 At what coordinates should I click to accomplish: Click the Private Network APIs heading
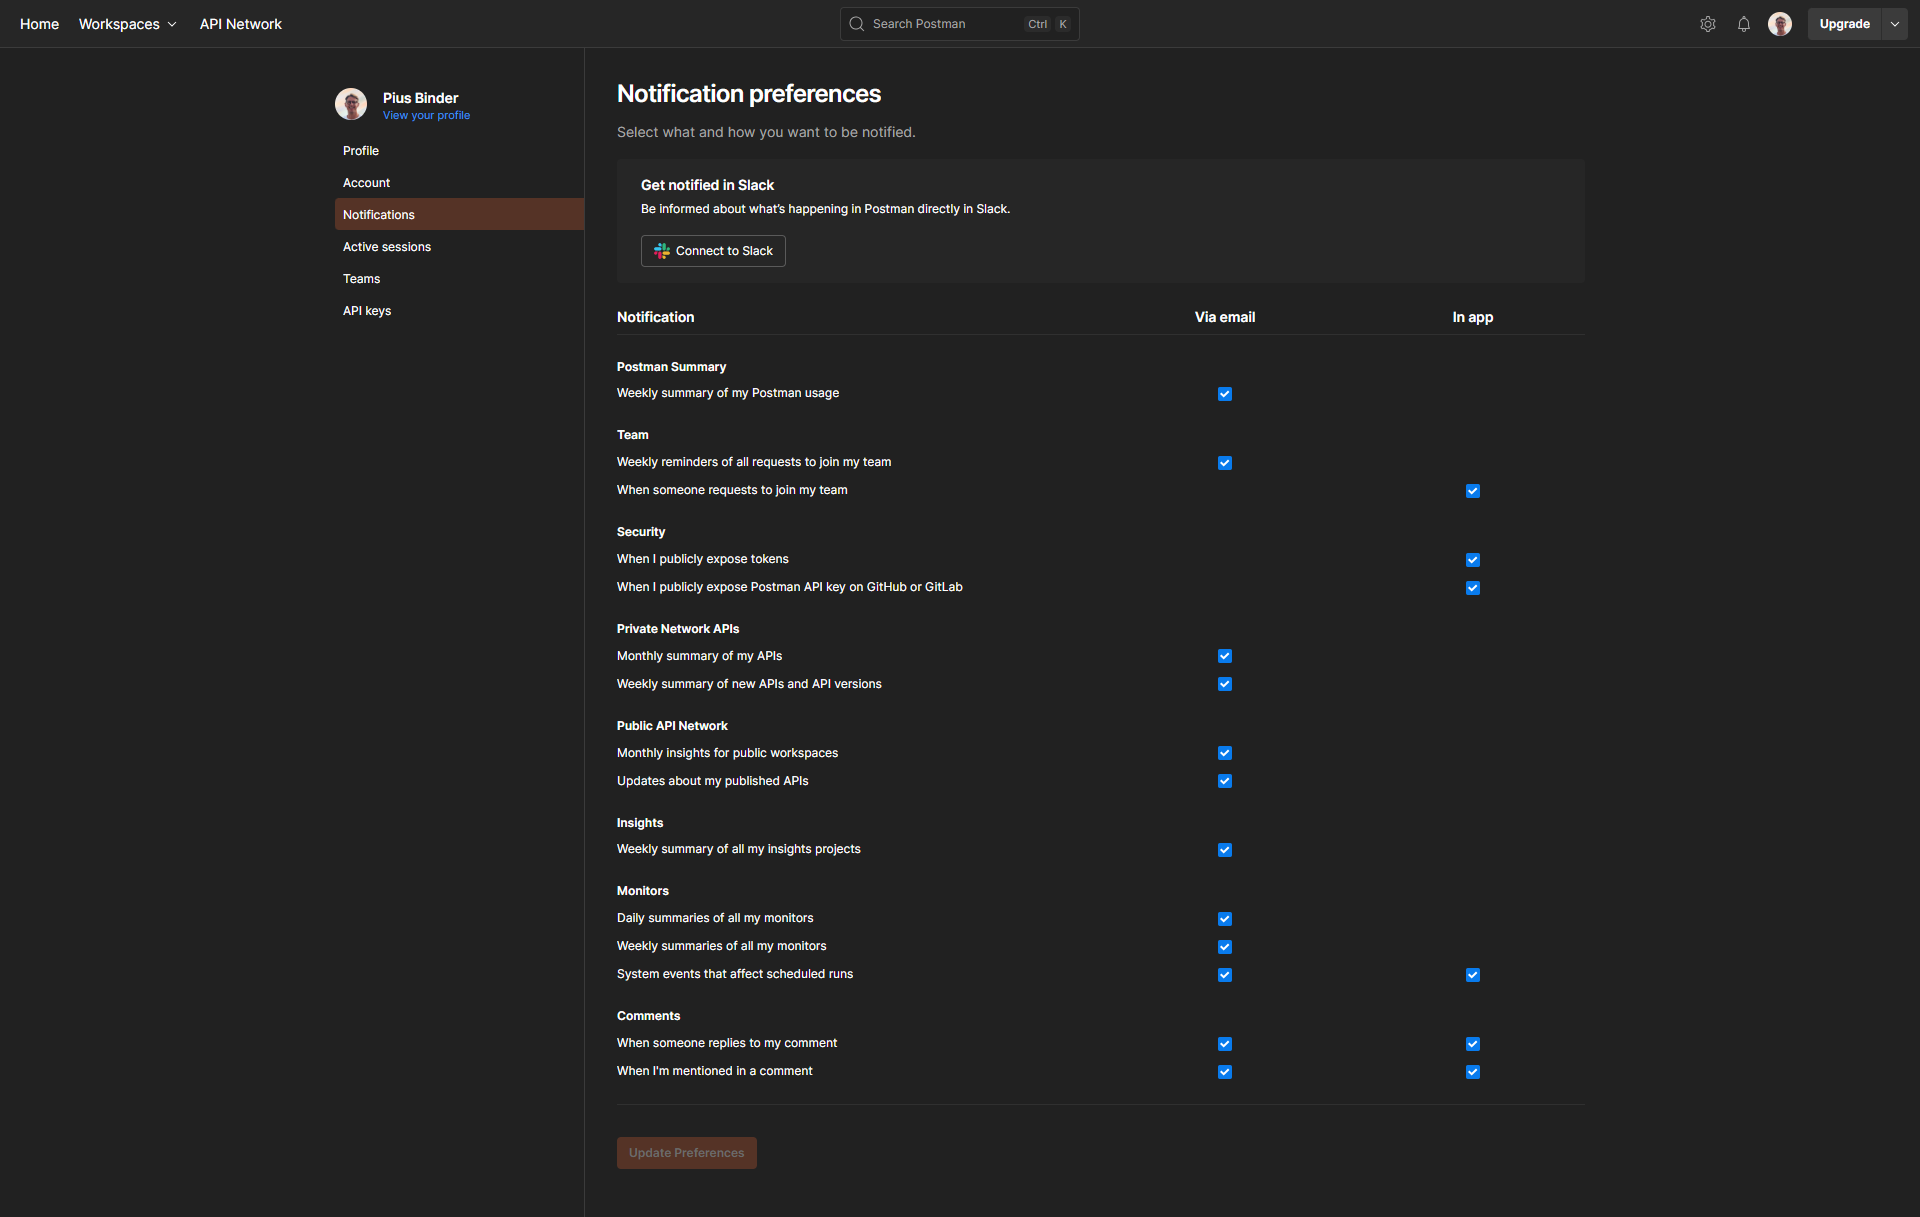coord(678,629)
